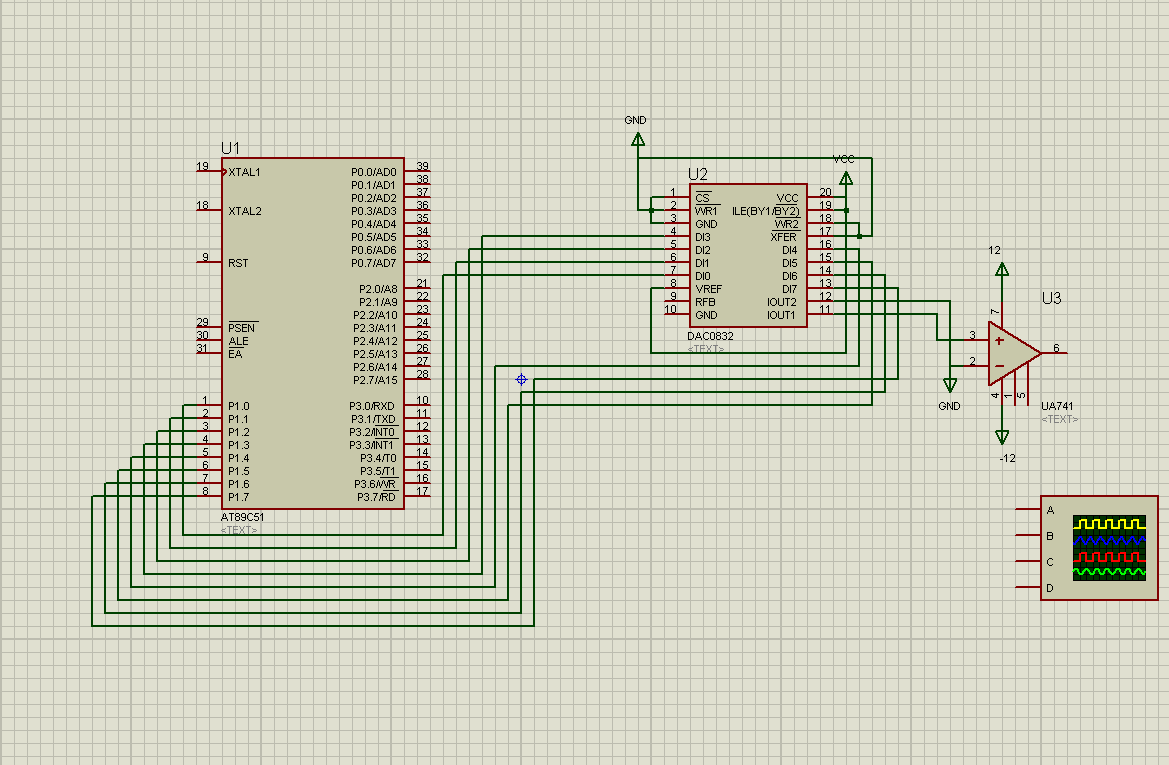Click the DI7 pin label
The height and width of the screenshot is (765, 1169).
click(790, 289)
